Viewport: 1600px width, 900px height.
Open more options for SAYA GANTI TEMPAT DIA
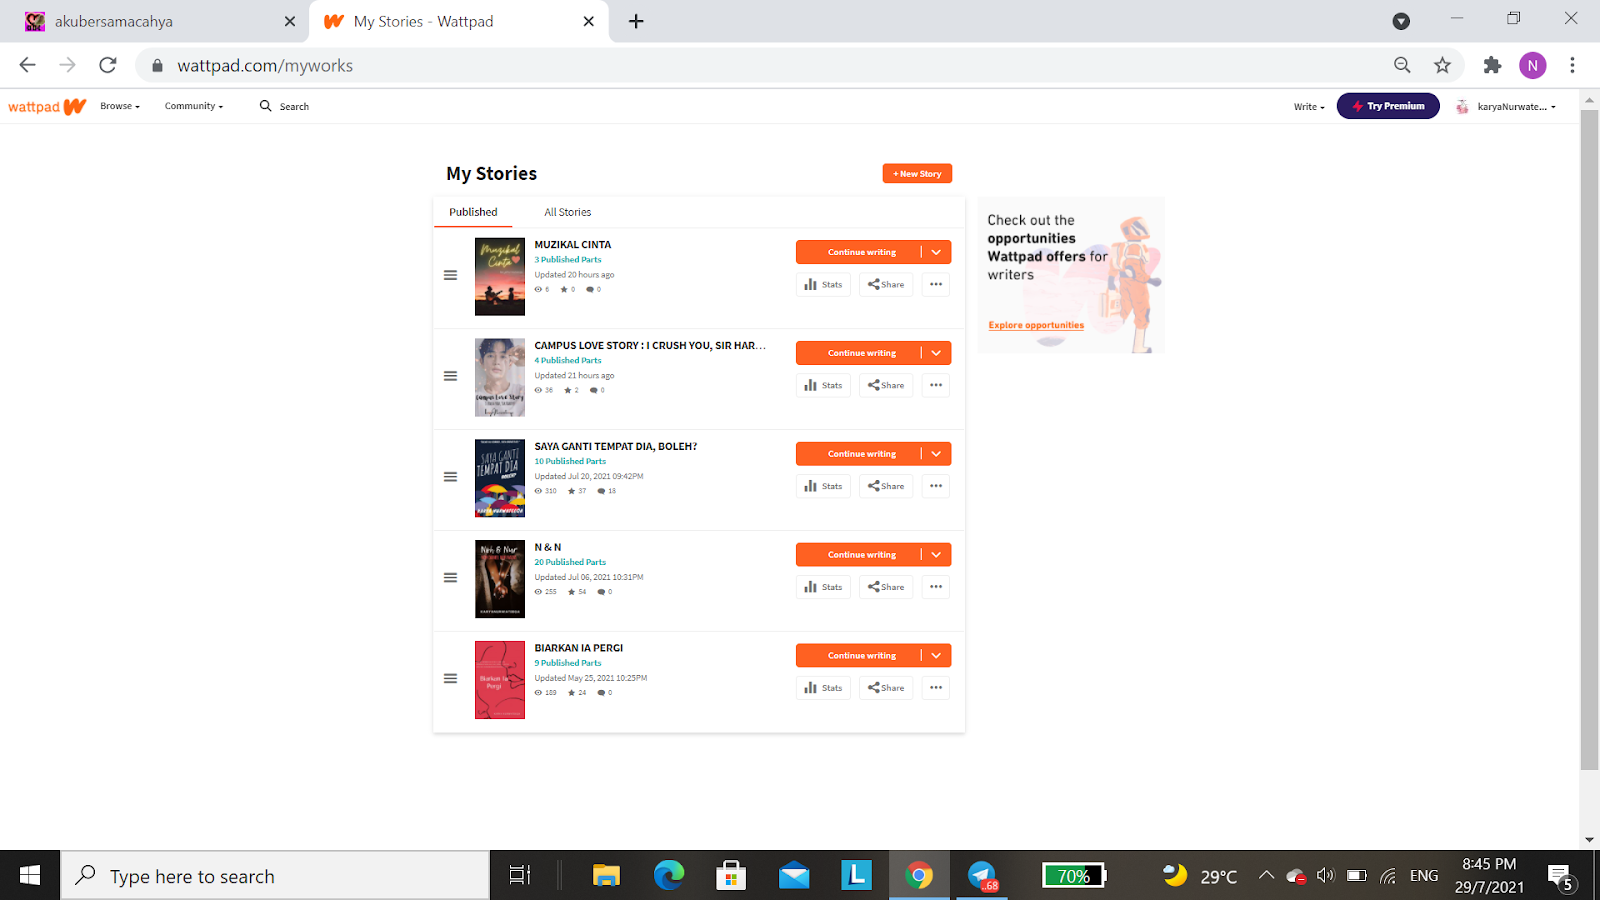936,486
